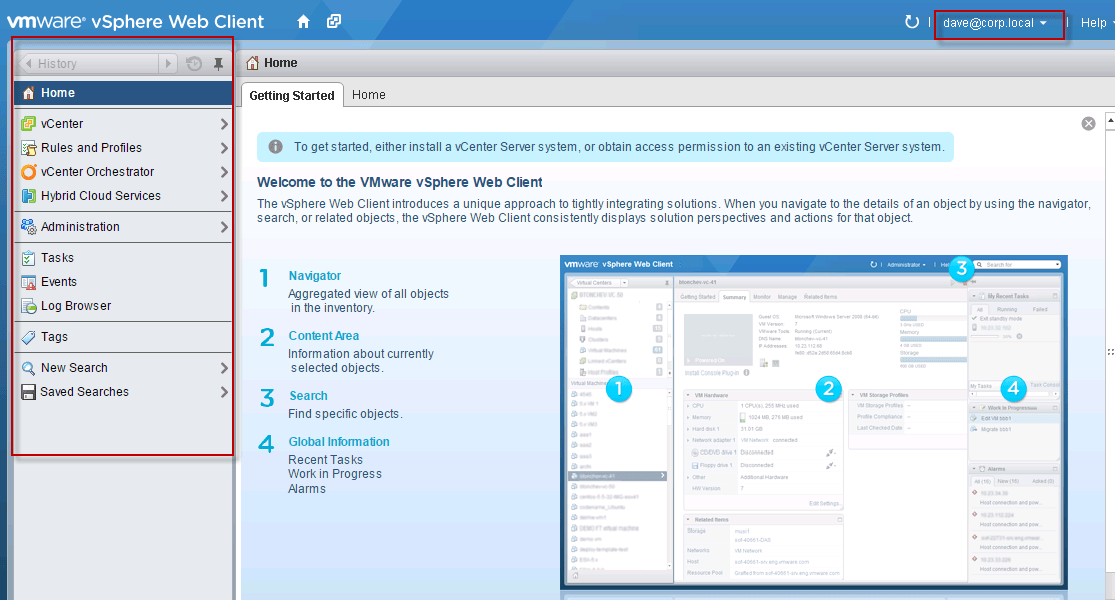The height and width of the screenshot is (600, 1115).
Task: Click the Saved Searches disk icon
Action: 29,392
